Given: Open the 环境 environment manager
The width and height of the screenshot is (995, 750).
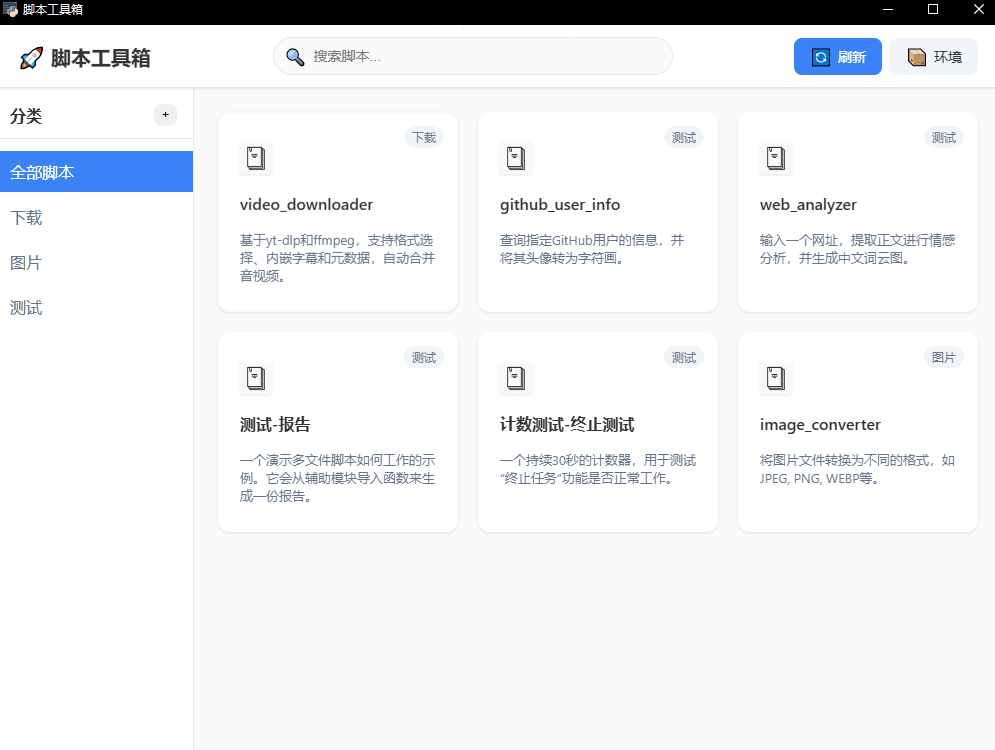Looking at the screenshot, I should coord(933,56).
